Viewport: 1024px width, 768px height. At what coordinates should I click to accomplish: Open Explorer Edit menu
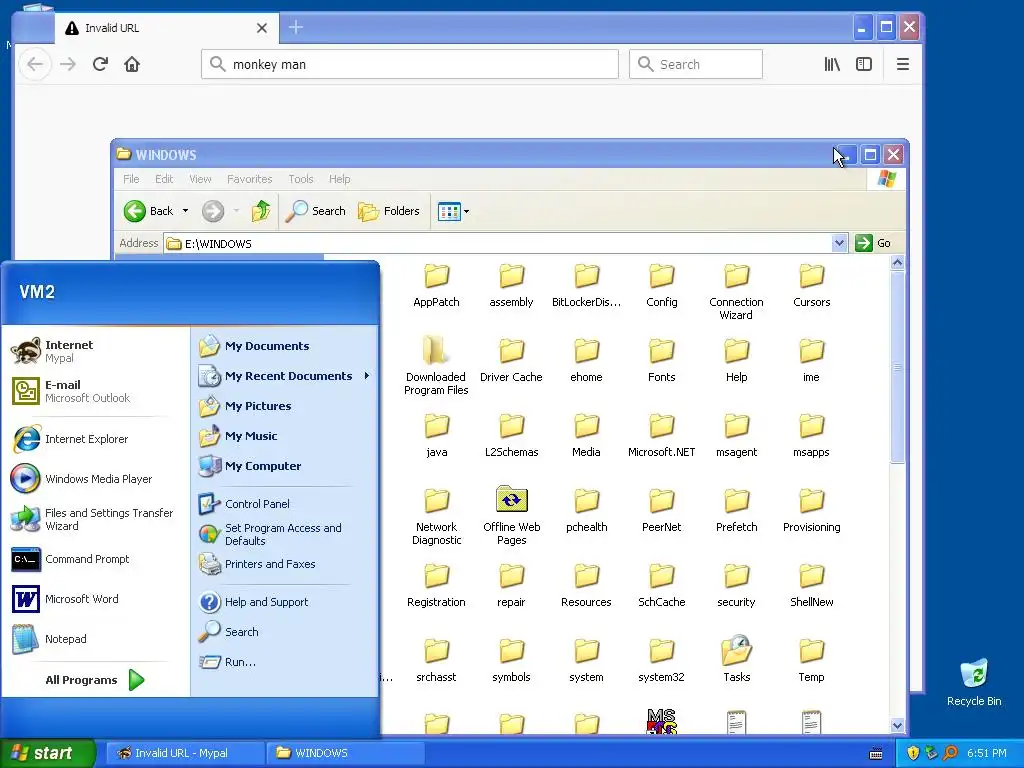pyautogui.click(x=164, y=179)
